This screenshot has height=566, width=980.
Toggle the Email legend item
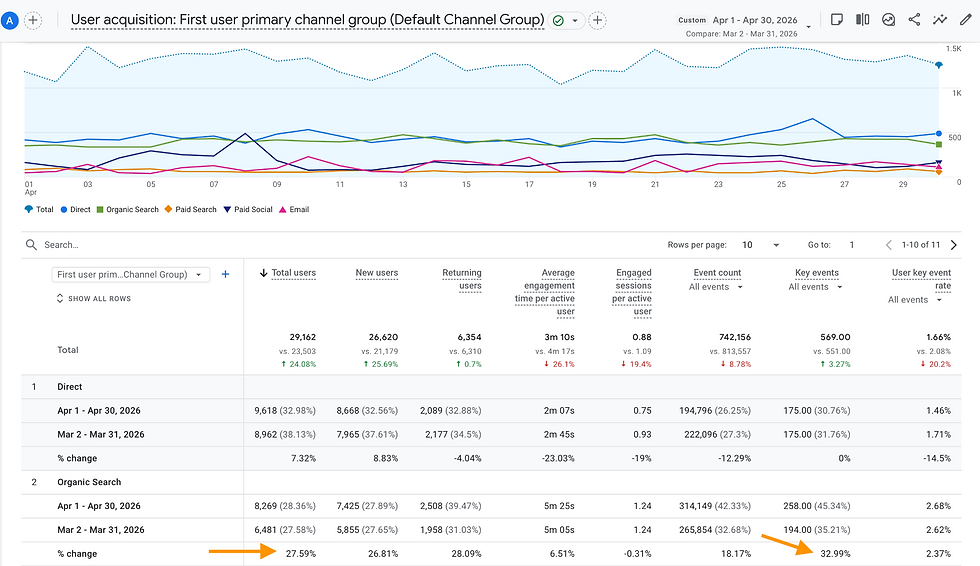(294, 209)
